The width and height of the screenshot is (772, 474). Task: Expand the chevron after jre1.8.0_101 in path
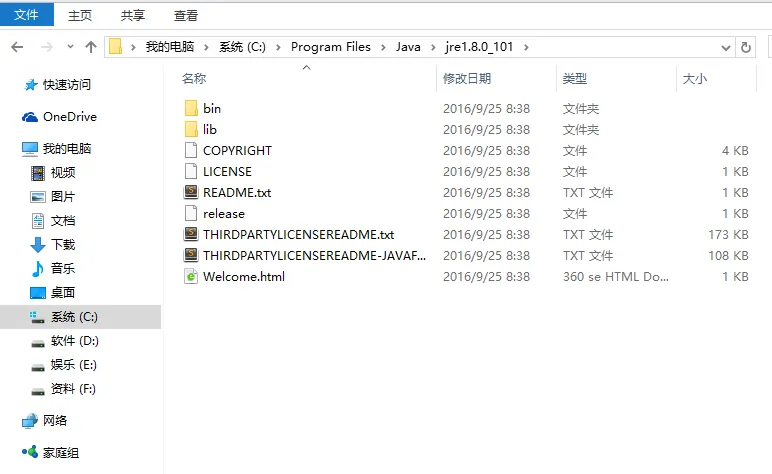526,47
